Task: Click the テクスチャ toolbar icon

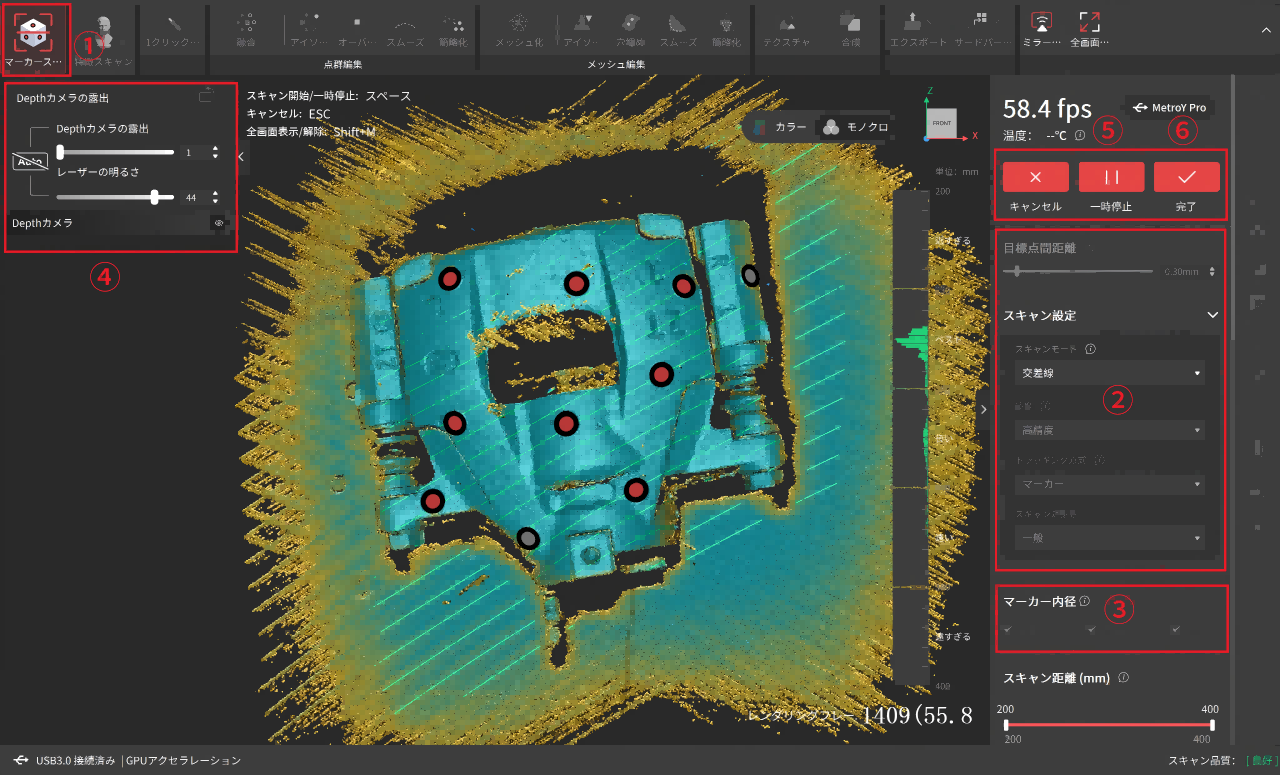Action: [x=786, y=23]
